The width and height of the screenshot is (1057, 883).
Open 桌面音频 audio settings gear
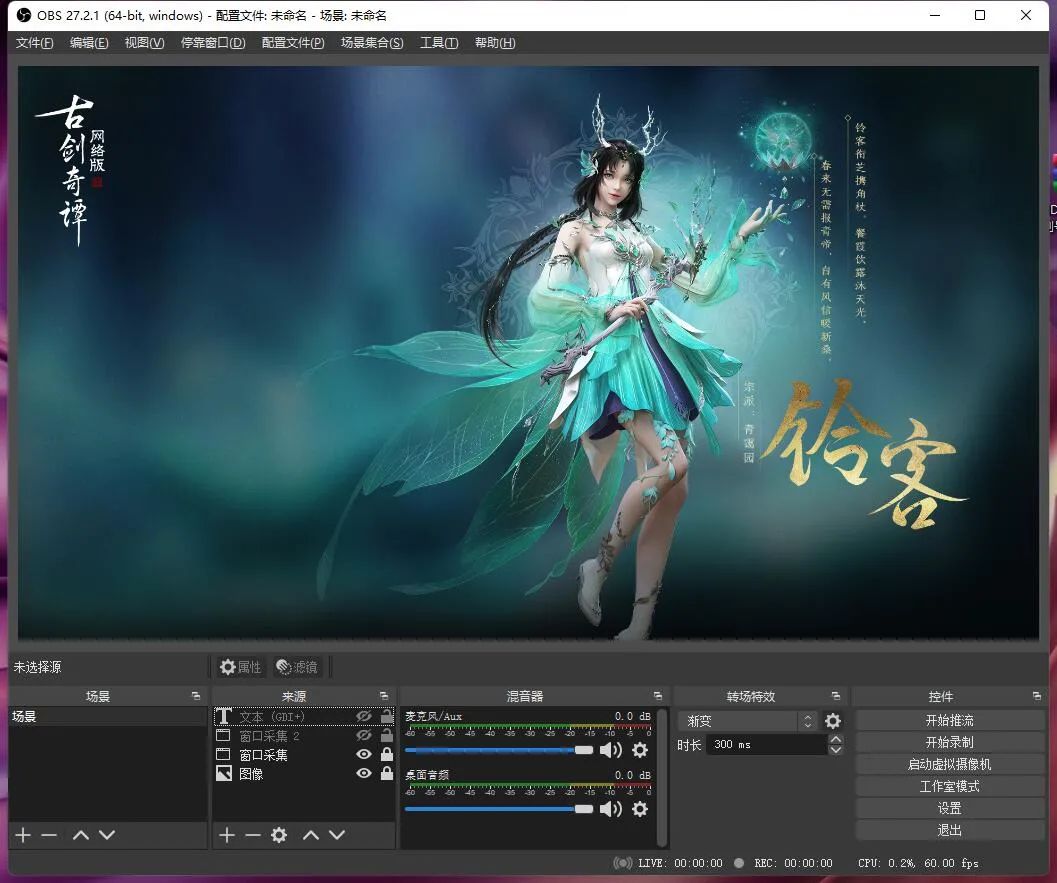pyautogui.click(x=640, y=809)
